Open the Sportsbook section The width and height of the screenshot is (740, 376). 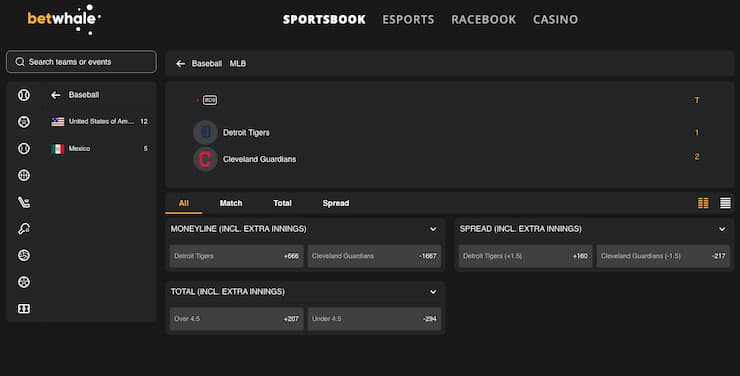(x=324, y=19)
